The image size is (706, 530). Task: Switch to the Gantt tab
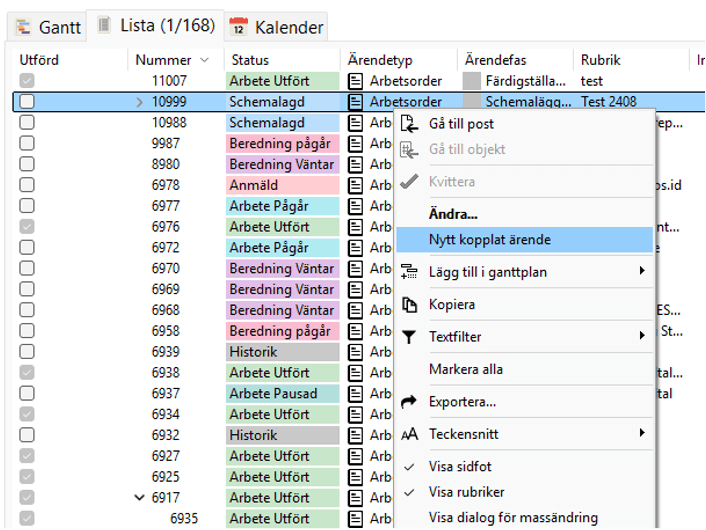(x=46, y=27)
